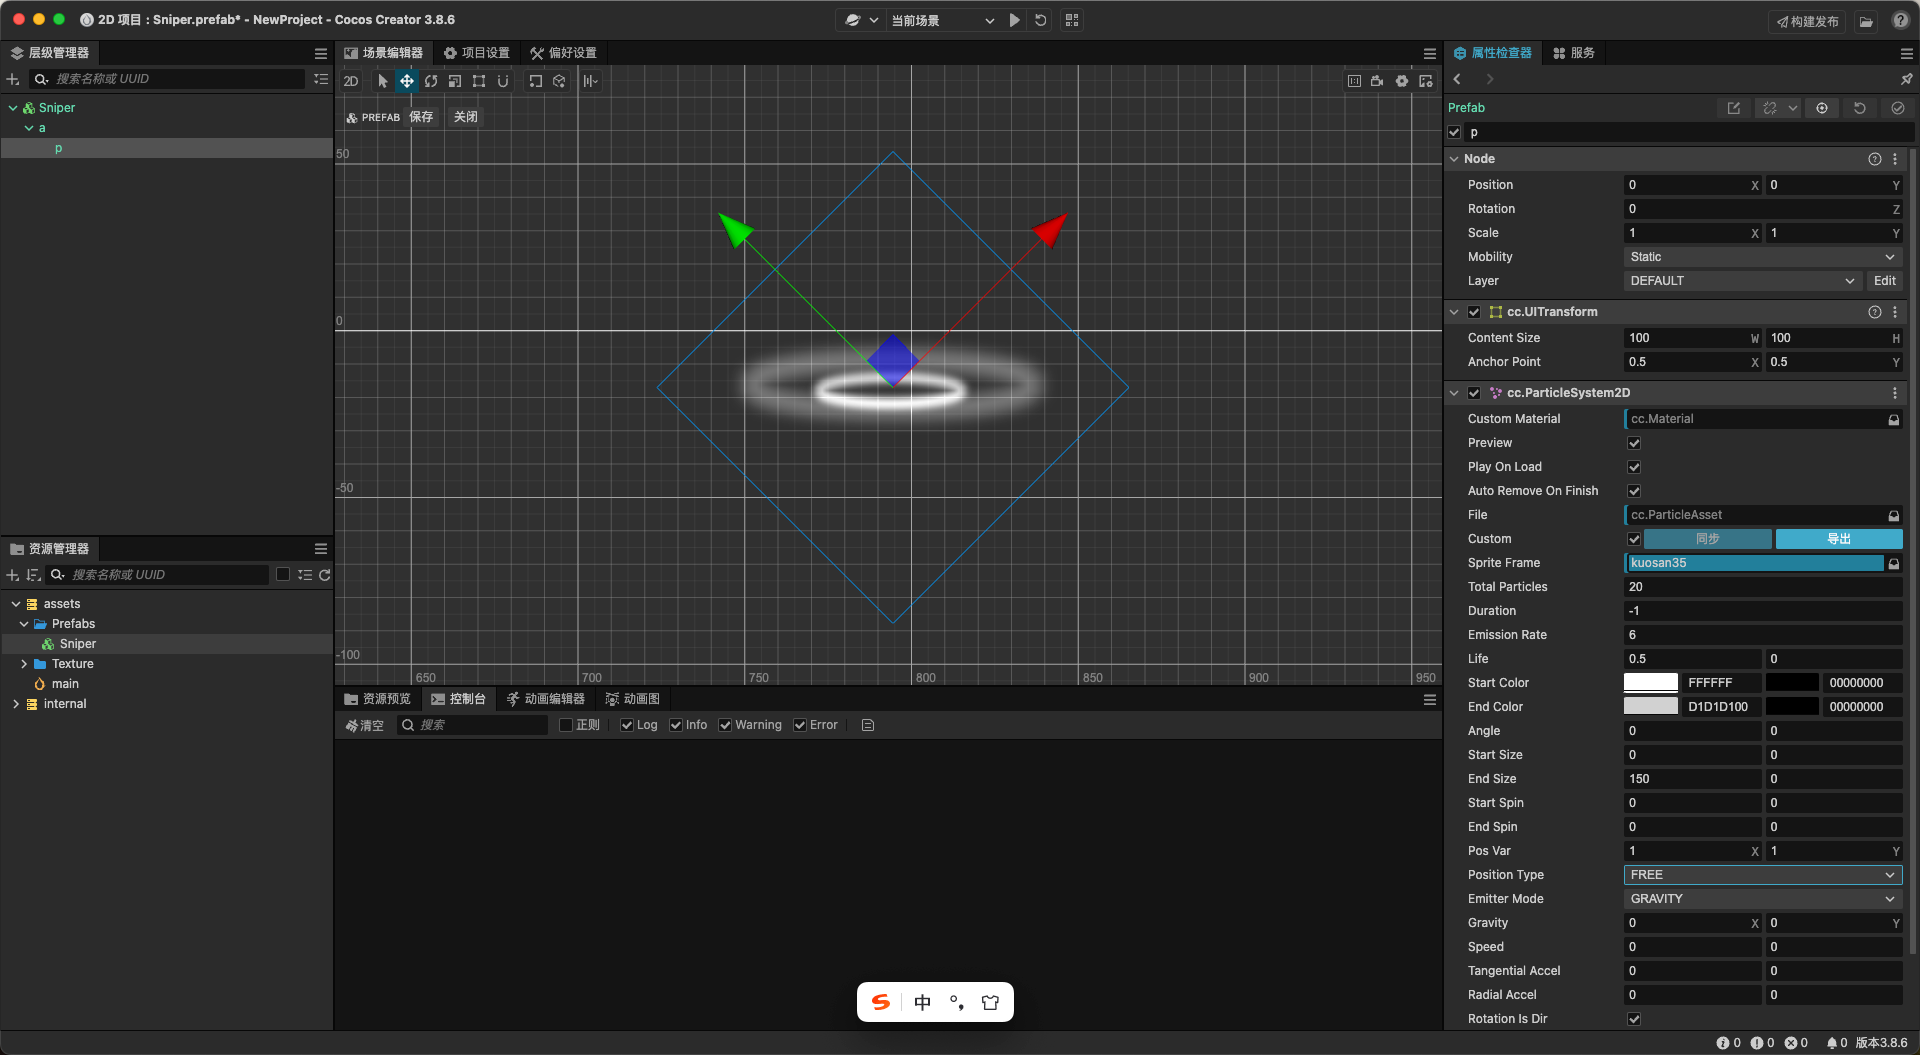This screenshot has width=1920, height=1055.
Task: Open cc.ParticleSystem2D component options menu
Action: [x=1895, y=393]
